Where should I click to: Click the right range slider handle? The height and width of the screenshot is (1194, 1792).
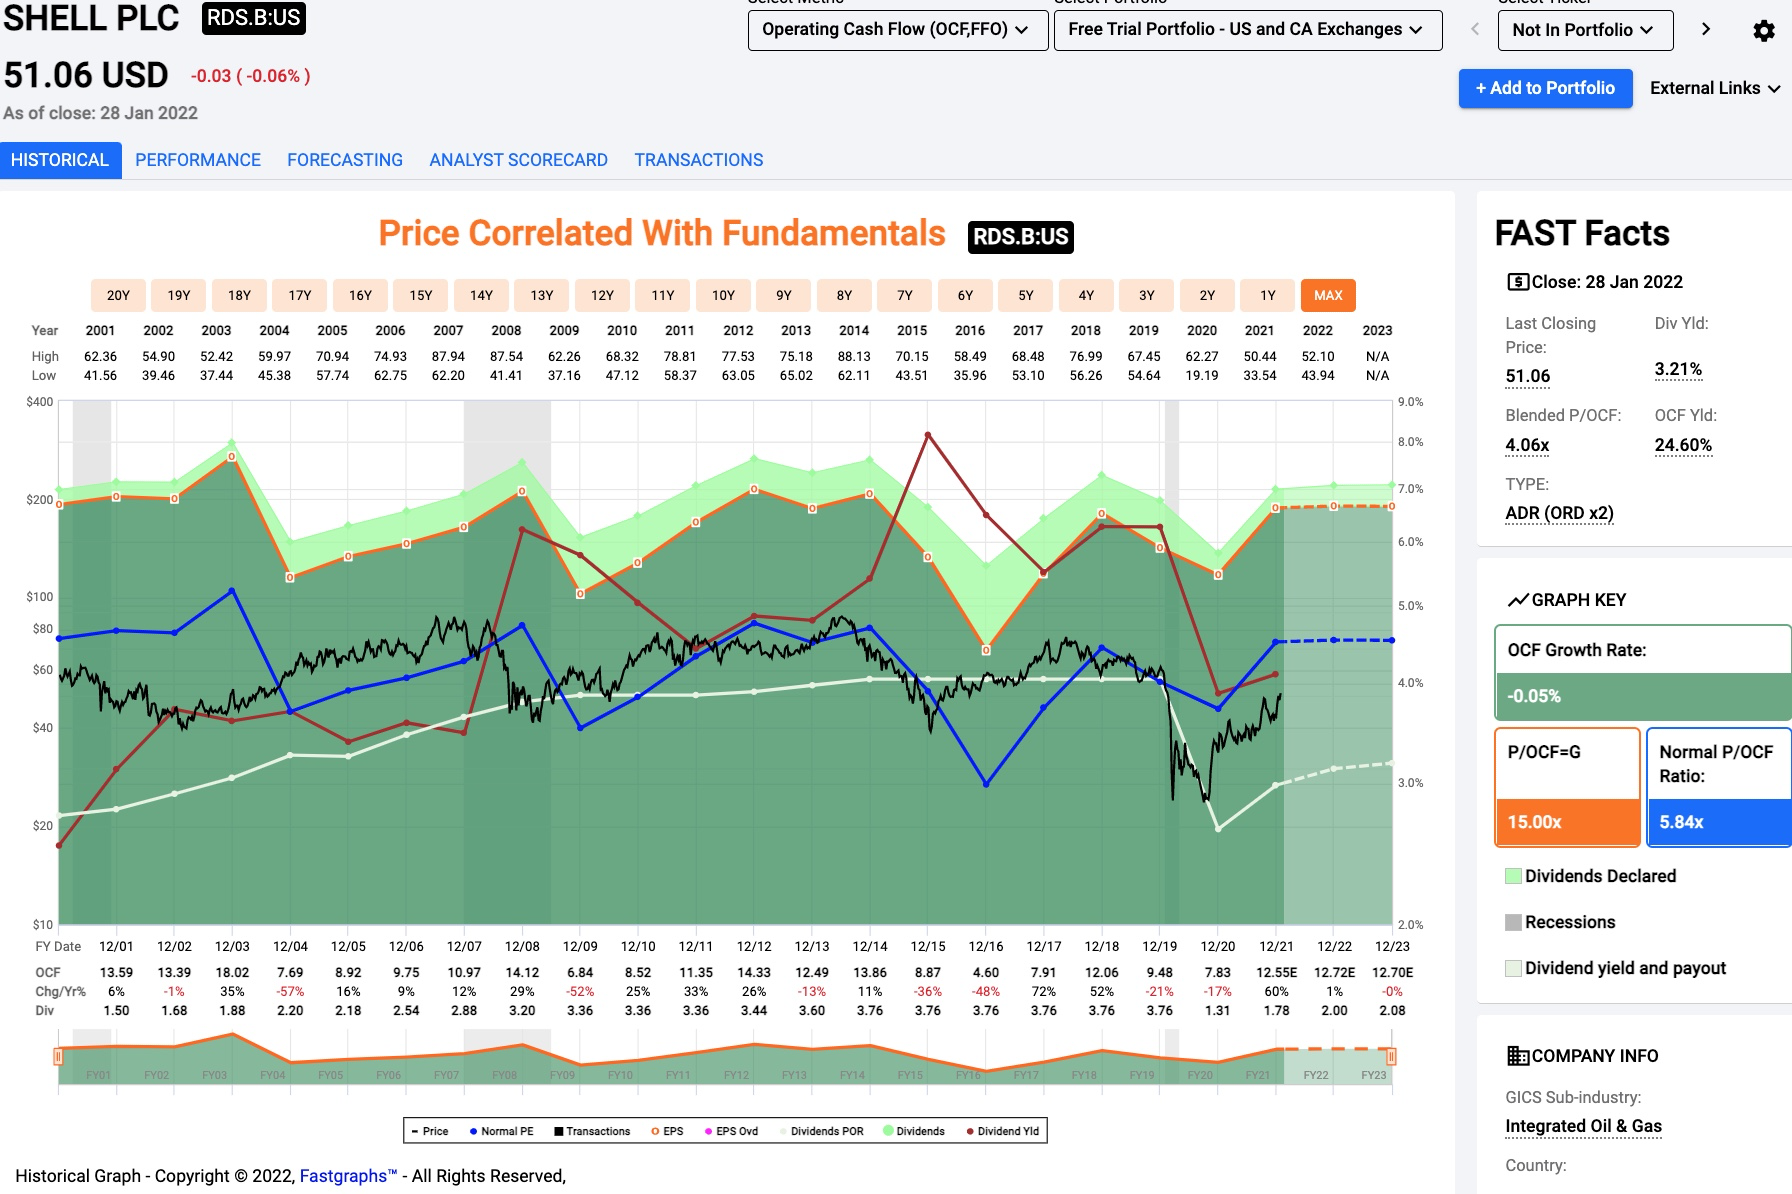(x=1391, y=1056)
